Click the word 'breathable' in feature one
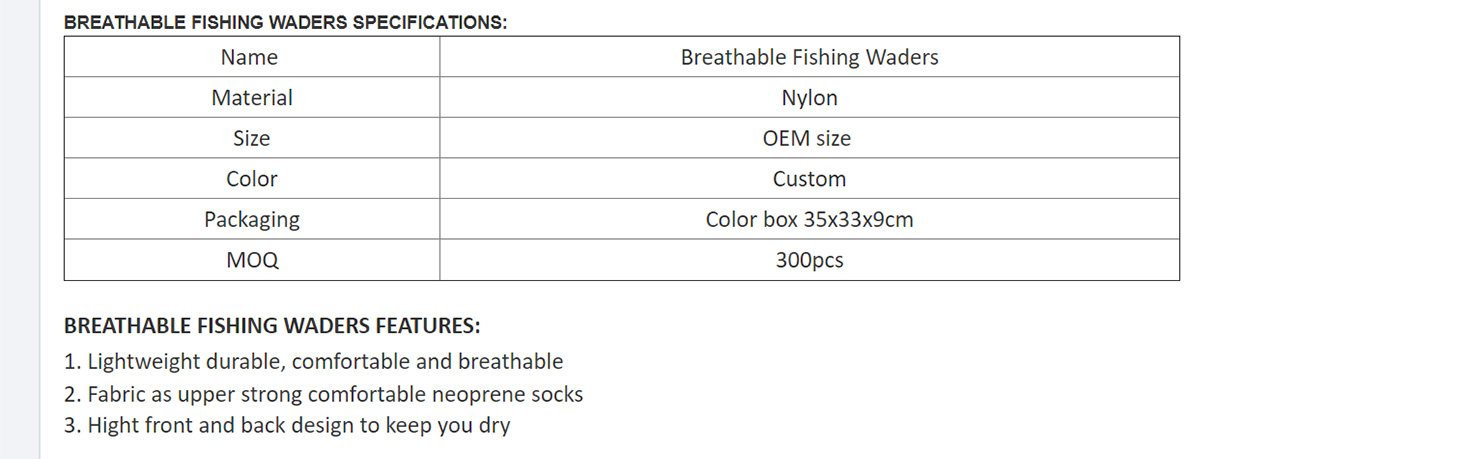1470x459 pixels. pos(510,362)
